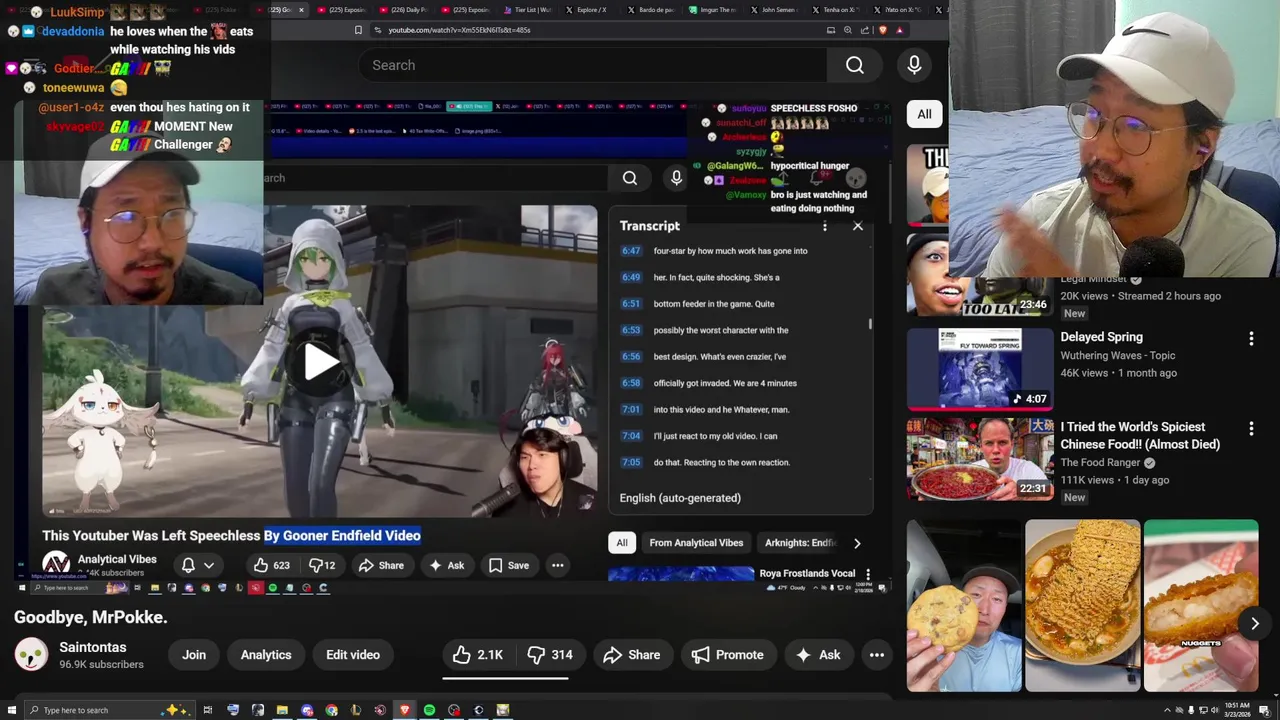Click the Saintontas channel avatar
Screen dimensions: 1280x720
click(x=31, y=655)
